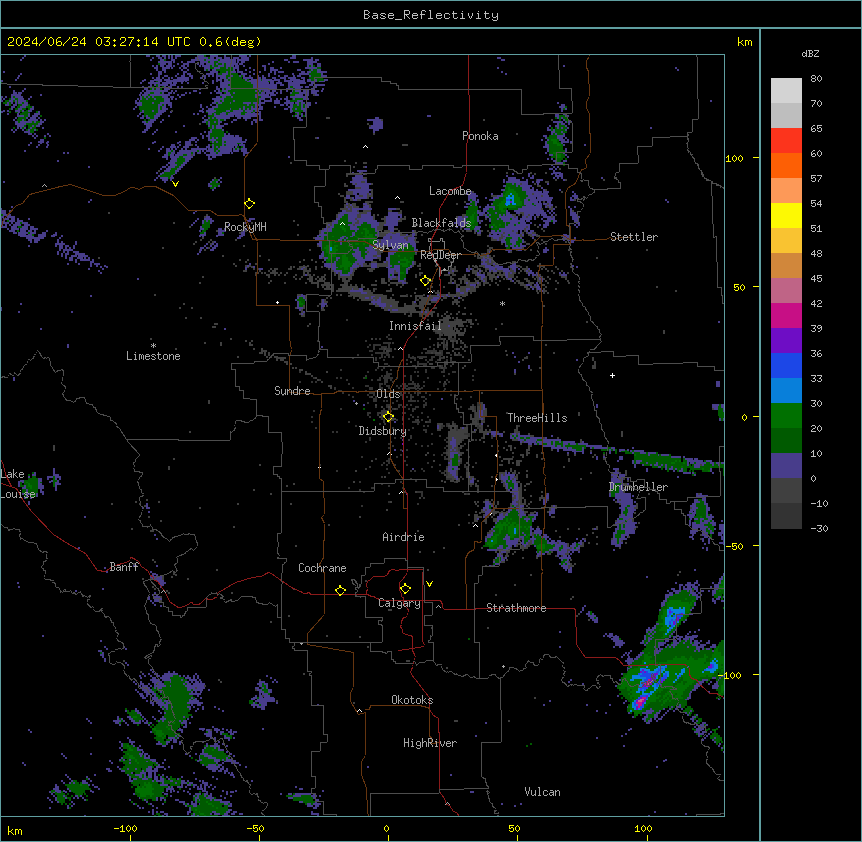
Task: Click the Calgary city label
Action: click(x=400, y=603)
